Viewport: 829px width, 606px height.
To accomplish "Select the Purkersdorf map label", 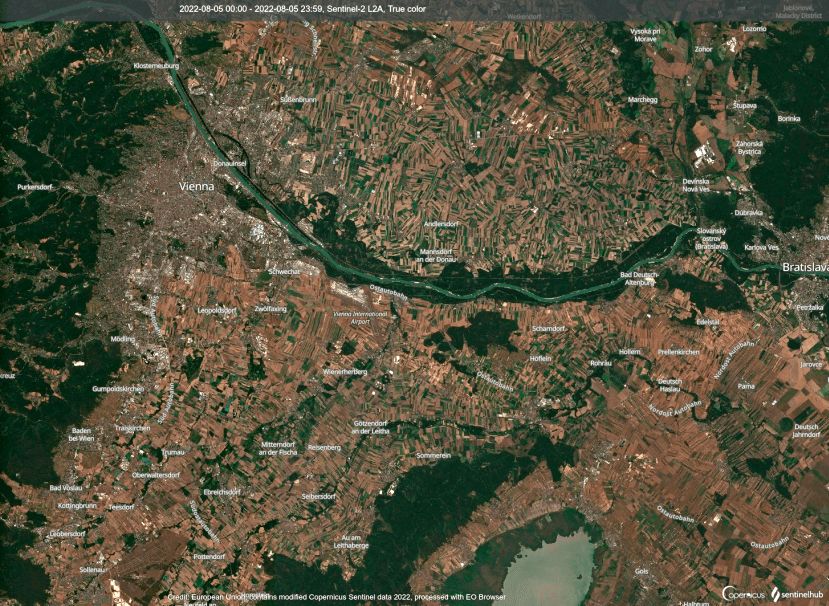I will [x=35, y=186].
